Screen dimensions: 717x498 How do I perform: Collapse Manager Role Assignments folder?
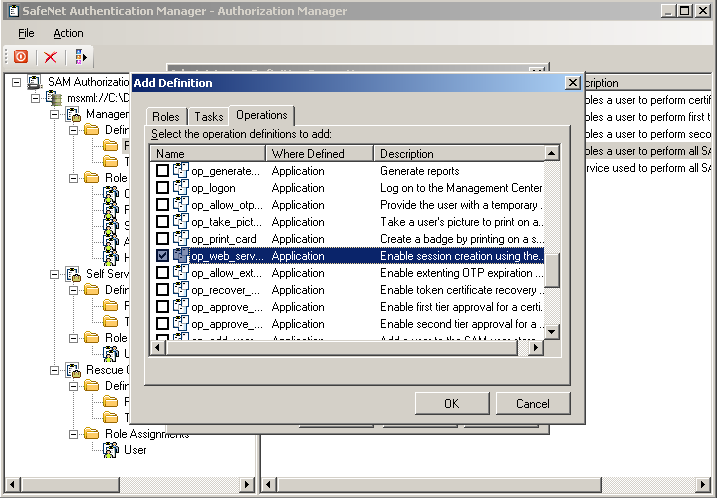[73, 178]
